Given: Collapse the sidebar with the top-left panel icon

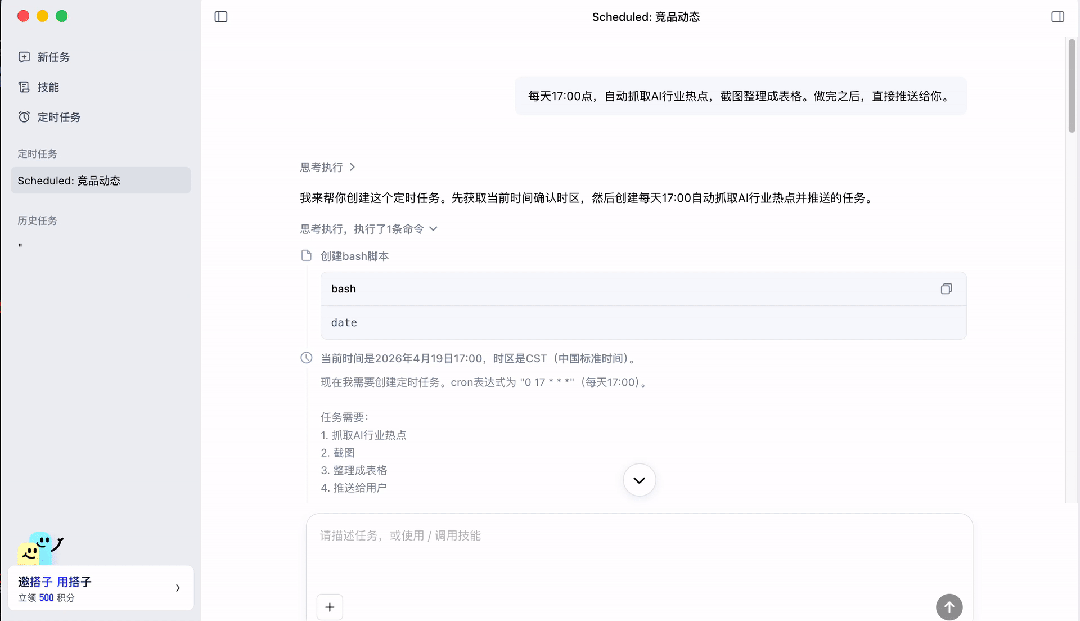Looking at the screenshot, I should point(220,17).
